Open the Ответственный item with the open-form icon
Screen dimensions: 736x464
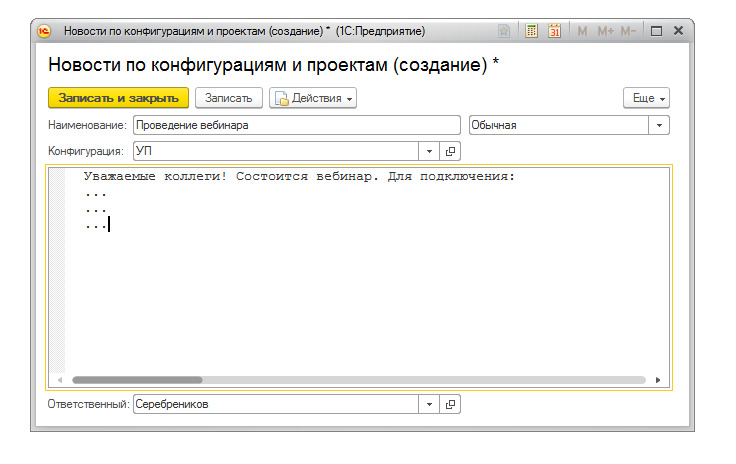(x=450, y=405)
